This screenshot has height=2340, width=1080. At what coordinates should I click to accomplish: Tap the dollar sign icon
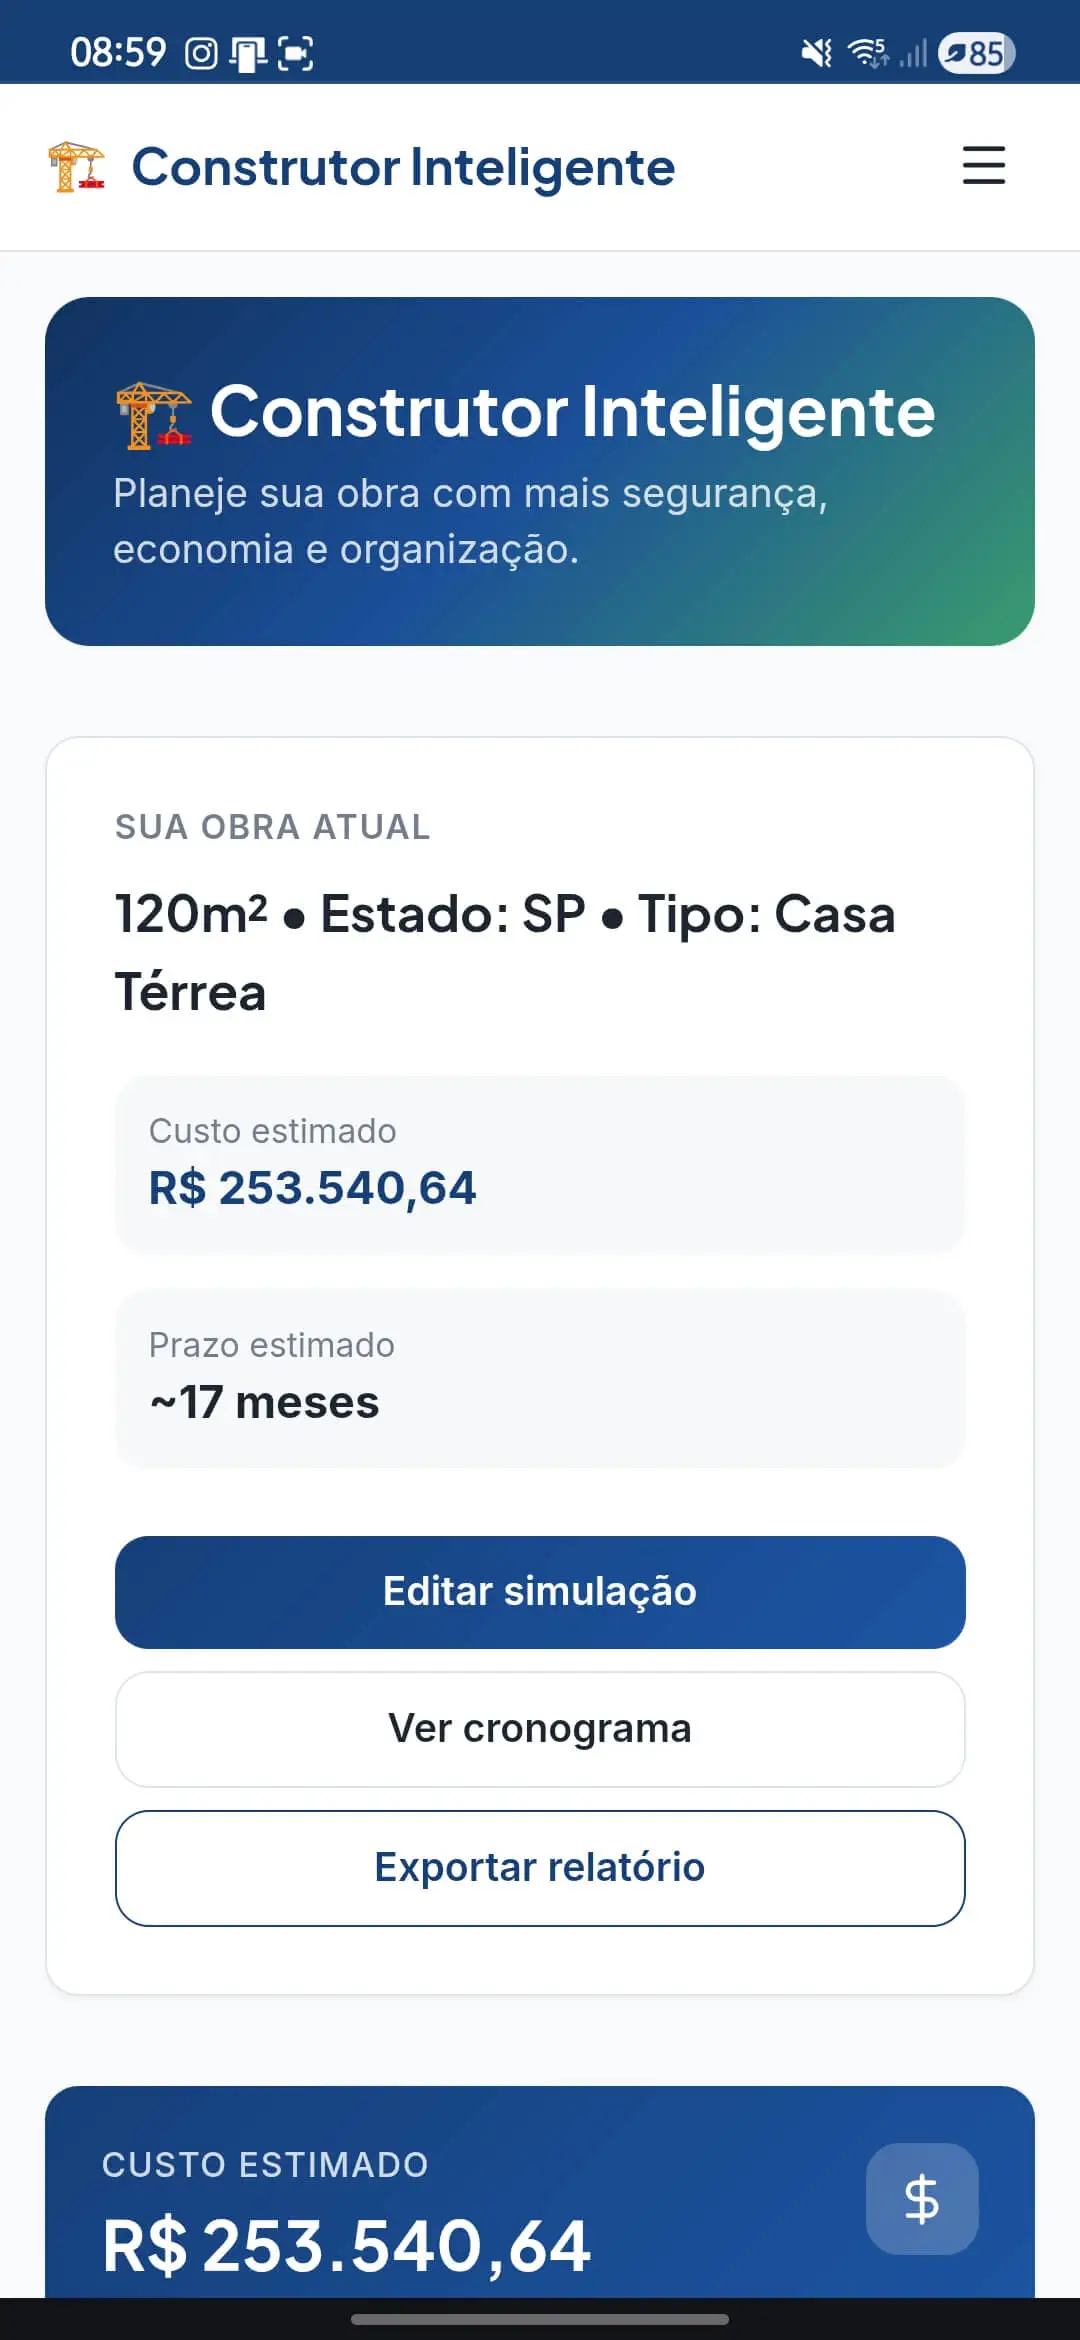click(x=921, y=2198)
